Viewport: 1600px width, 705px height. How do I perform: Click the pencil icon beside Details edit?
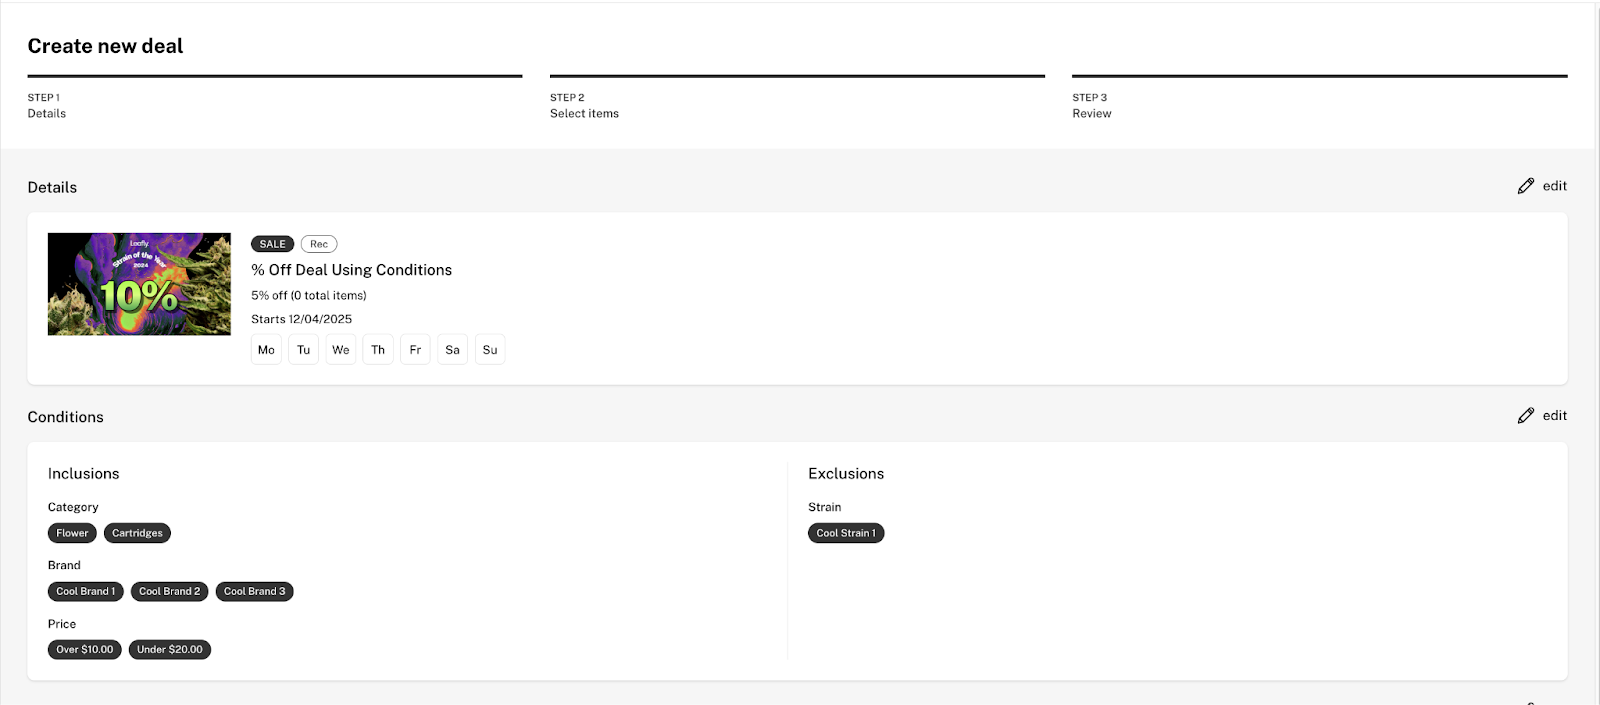coord(1525,186)
